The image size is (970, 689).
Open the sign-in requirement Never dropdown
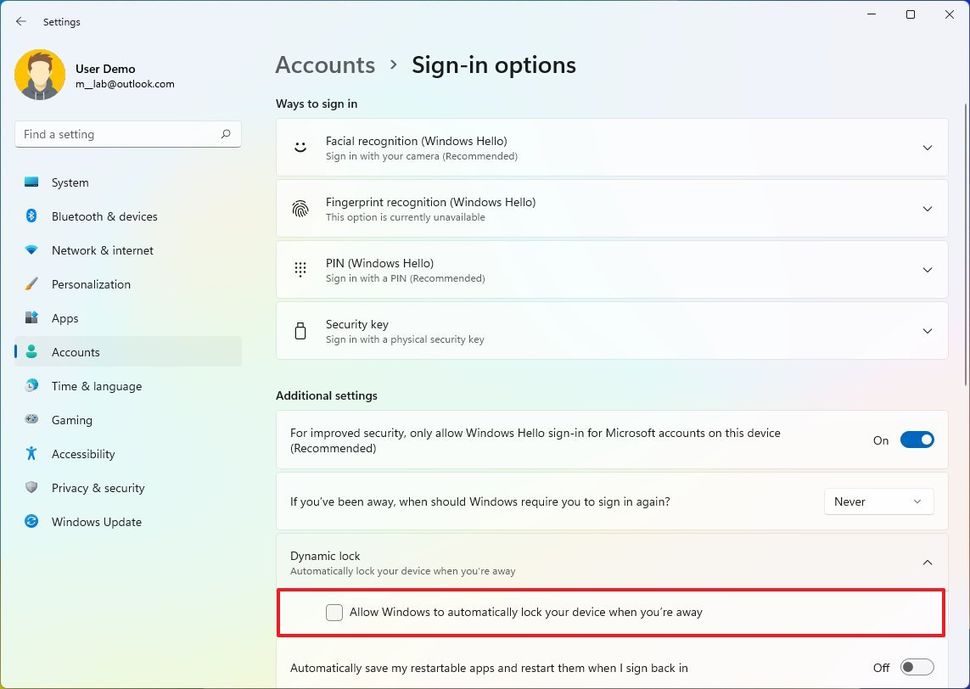[878, 501]
